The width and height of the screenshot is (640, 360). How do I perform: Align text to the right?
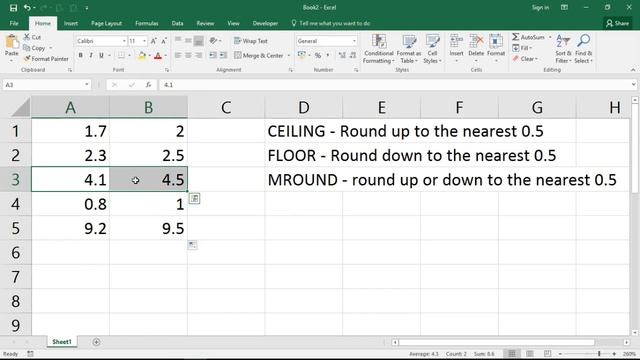pos(198,55)
